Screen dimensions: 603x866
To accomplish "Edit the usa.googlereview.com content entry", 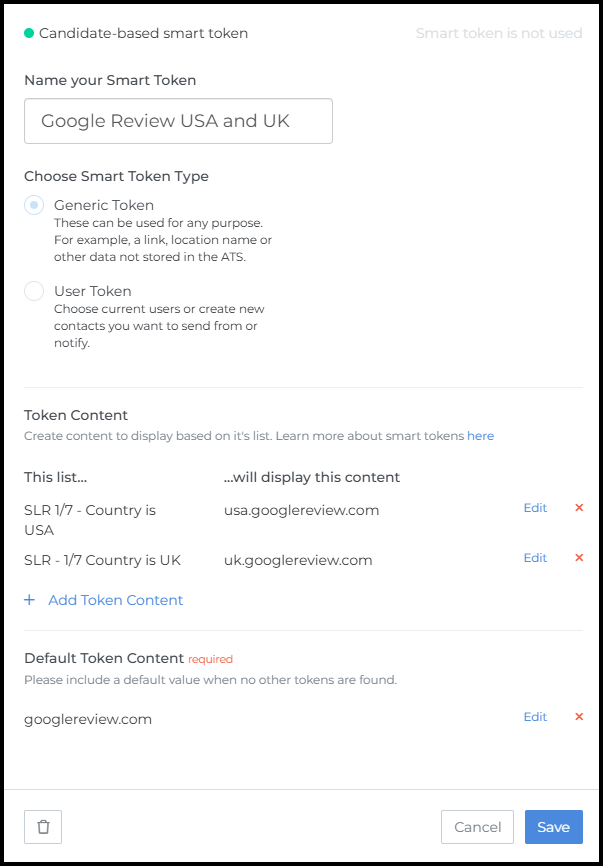I will click(x=534, y=508).
